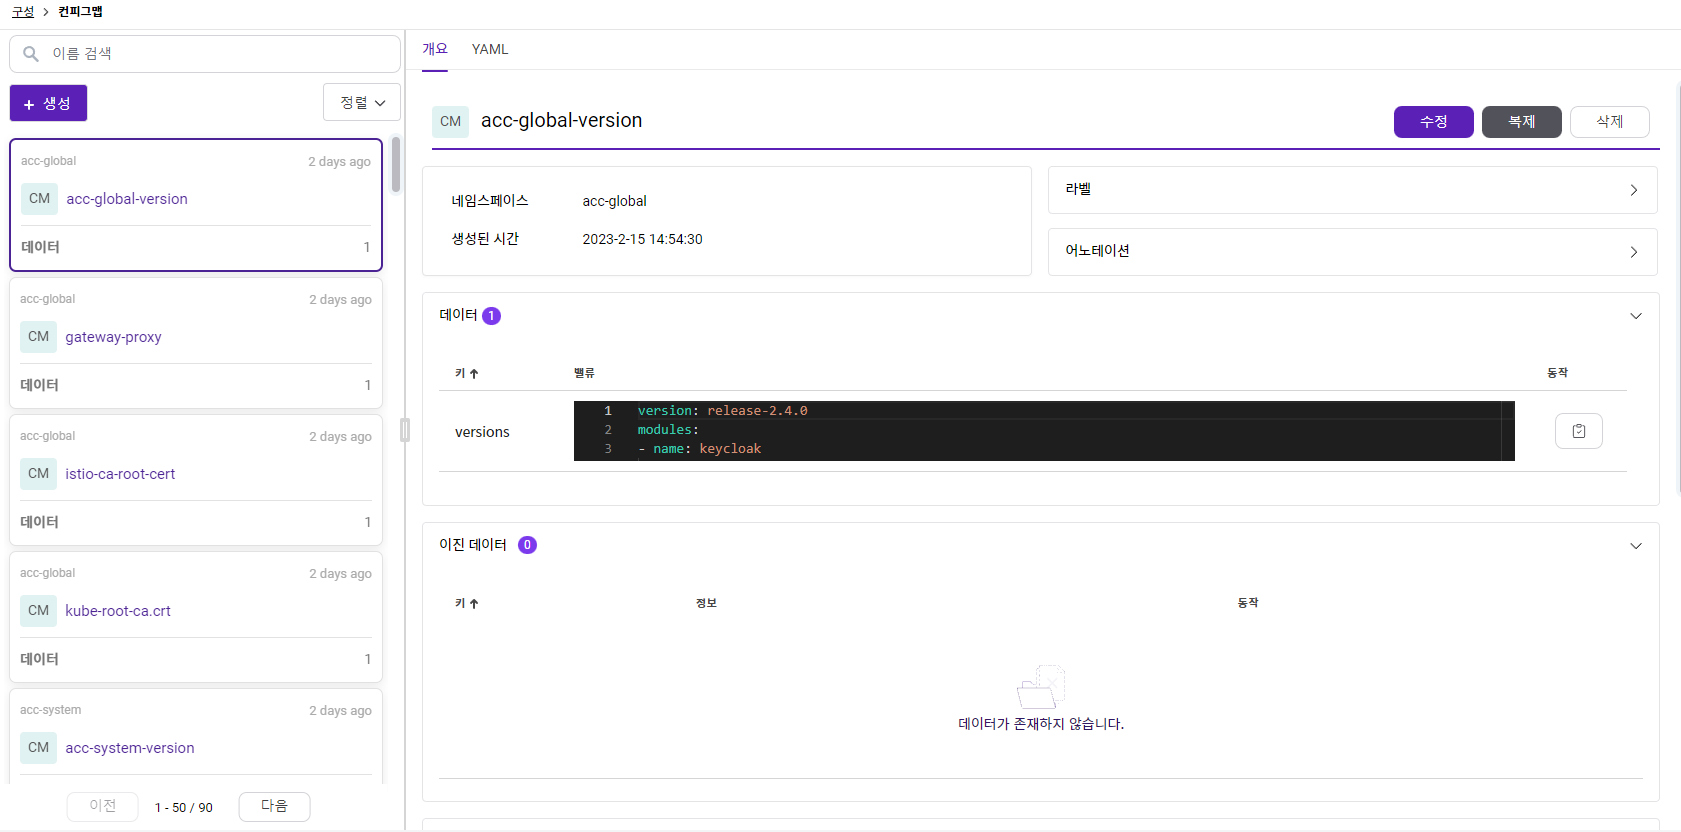Click the empty data folder illustration

[x=1041, y=687]
